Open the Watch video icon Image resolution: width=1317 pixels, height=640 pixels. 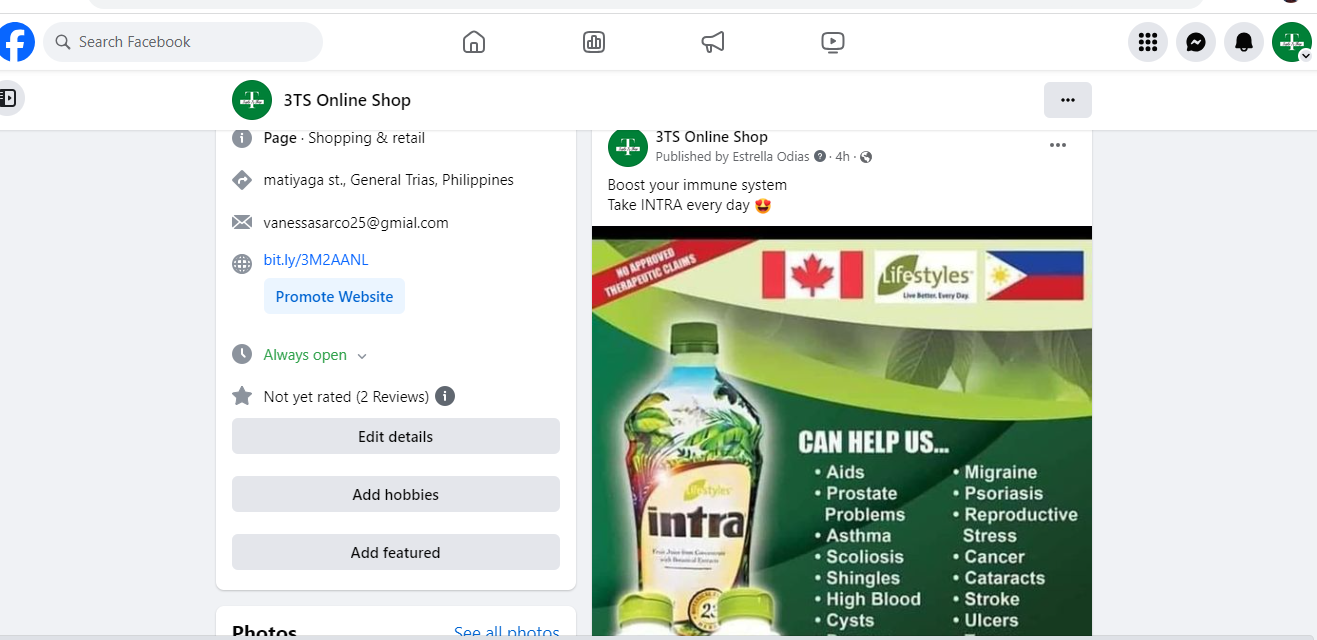tap(832, 42)
